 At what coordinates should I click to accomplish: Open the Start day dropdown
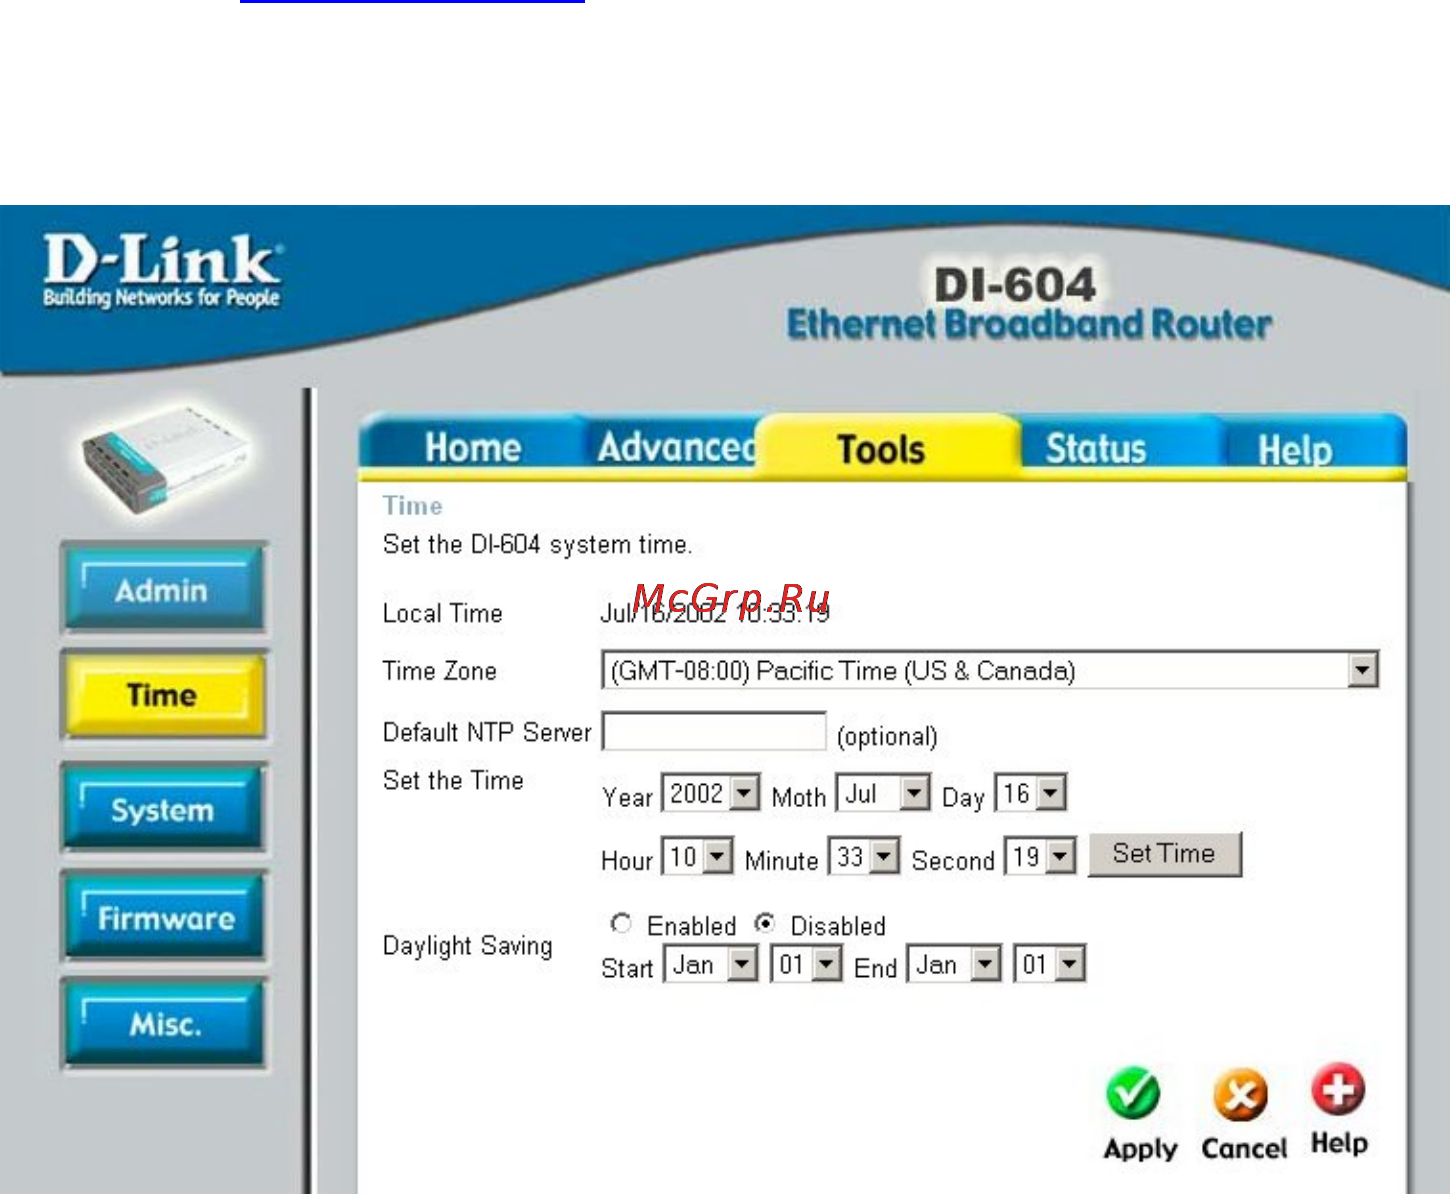(806, 965)
